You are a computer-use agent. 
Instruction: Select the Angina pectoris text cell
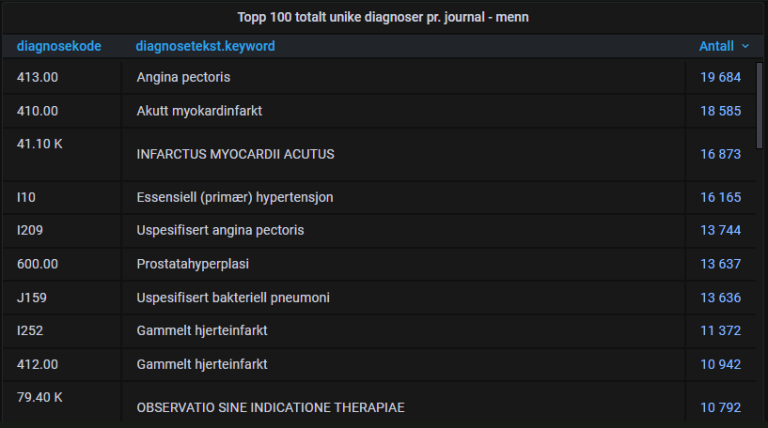(183, 77)
